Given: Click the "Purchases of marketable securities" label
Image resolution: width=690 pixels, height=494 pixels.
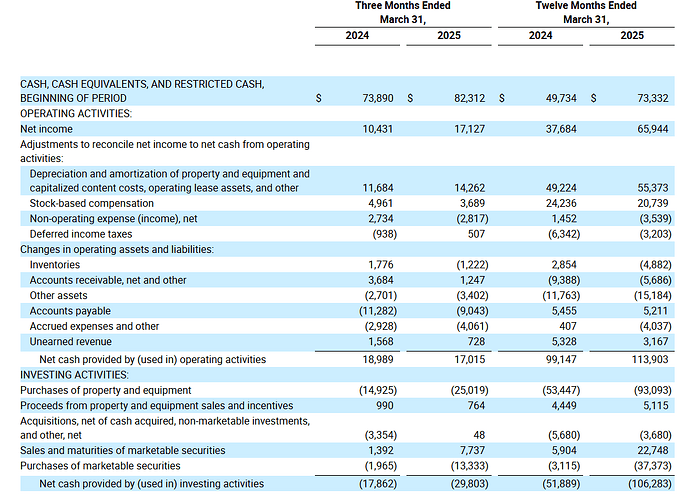Looking at the screenshot, I should tap(100, 466).
